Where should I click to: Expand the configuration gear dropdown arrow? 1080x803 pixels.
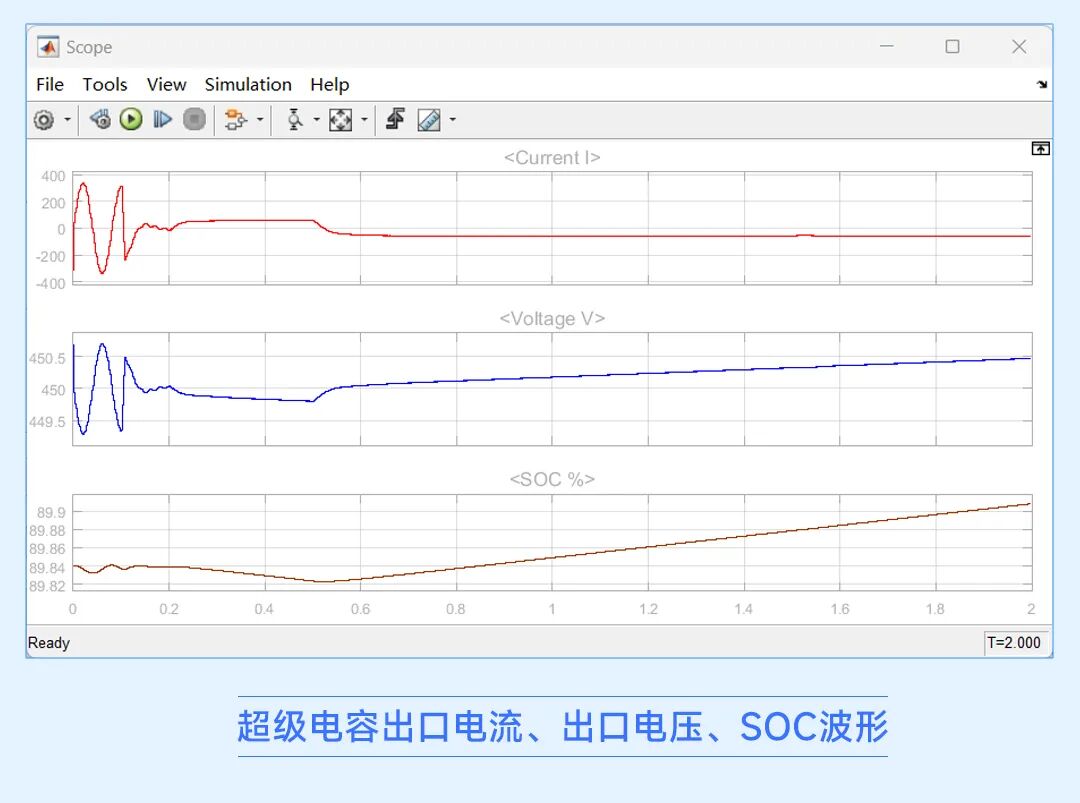point(68,120)
